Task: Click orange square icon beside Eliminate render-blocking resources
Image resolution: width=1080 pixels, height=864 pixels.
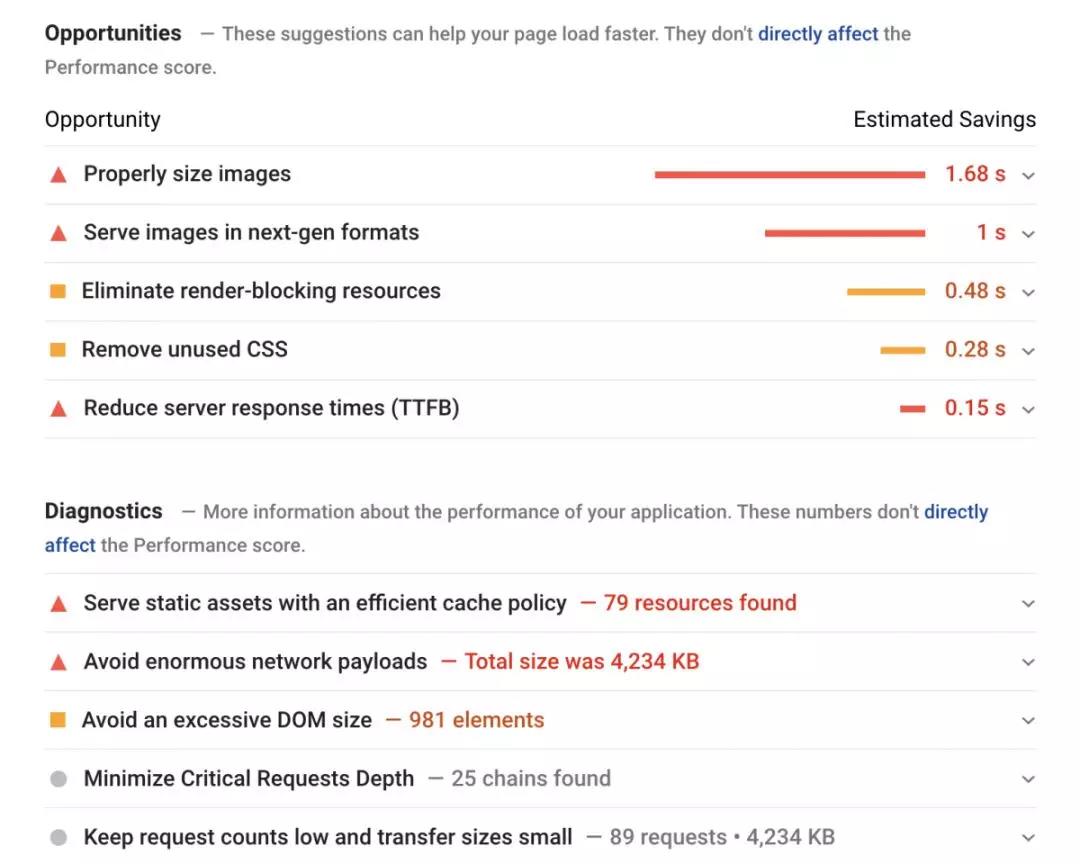Action: pos(58,291)
